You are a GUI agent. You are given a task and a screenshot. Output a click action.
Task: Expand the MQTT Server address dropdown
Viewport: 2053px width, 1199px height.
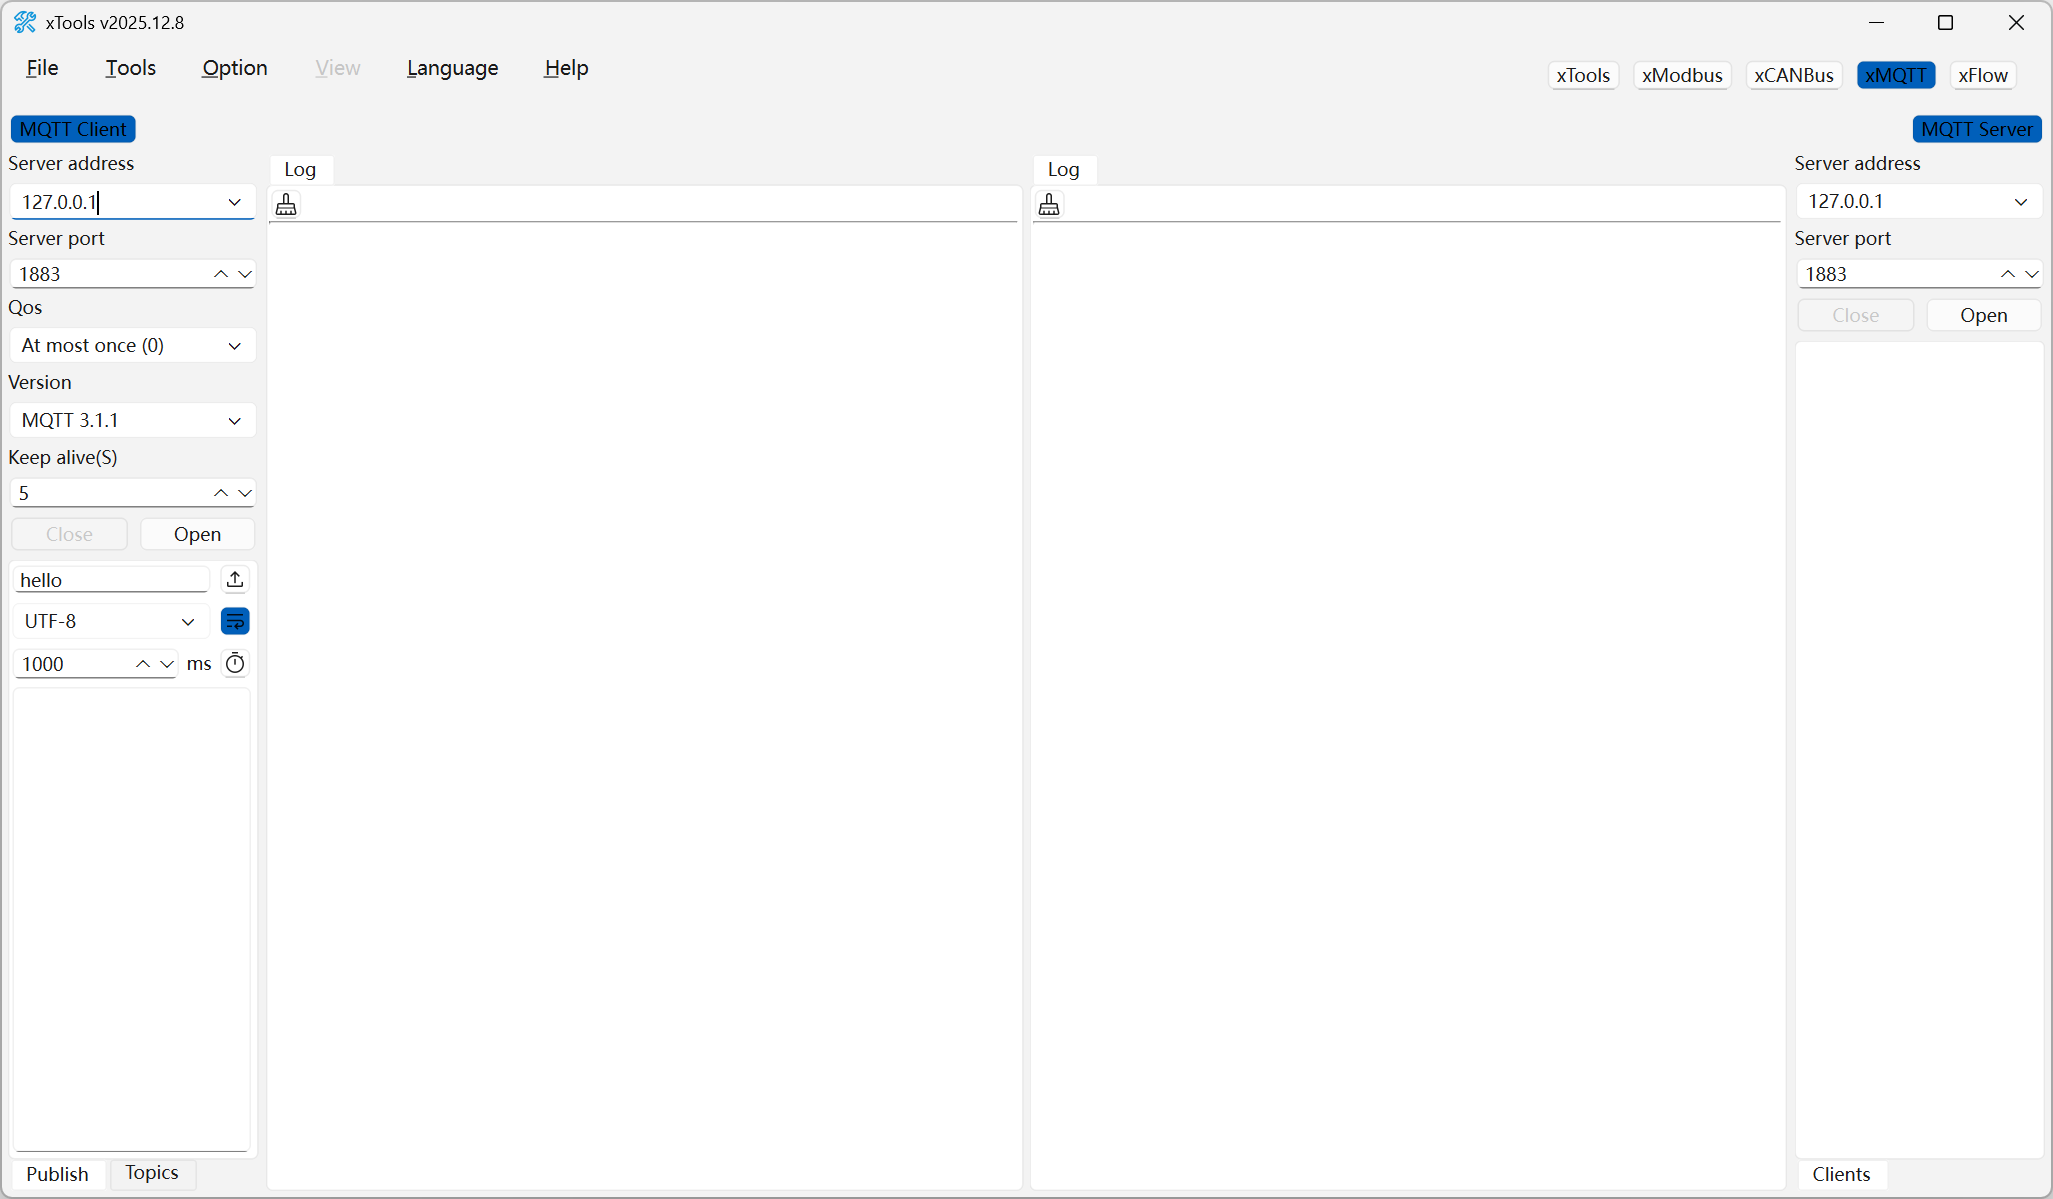pos(2021,202)
